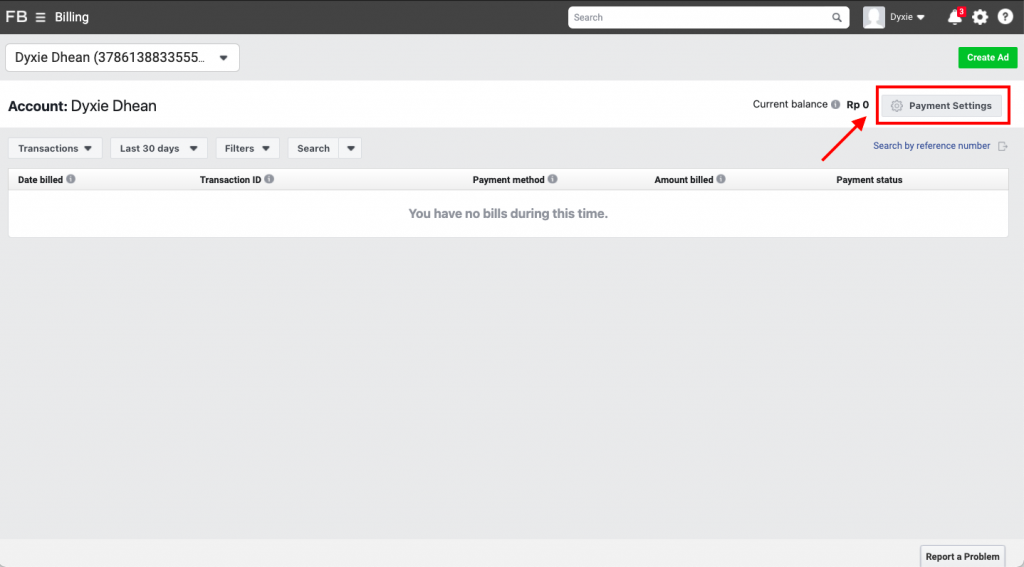Click the Current balance info icon
Screen dimensions: 1024x567
835,104
